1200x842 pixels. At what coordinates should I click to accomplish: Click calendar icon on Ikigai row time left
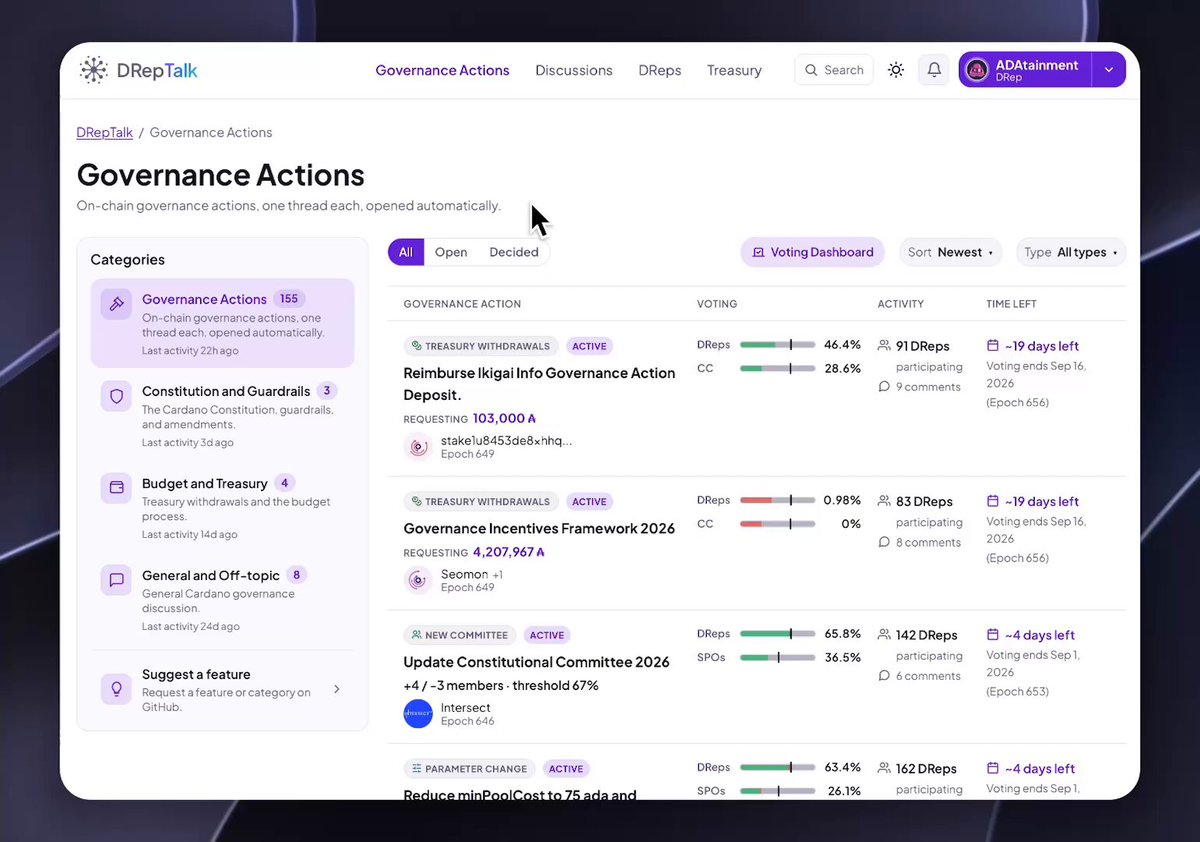click(993, 346)
